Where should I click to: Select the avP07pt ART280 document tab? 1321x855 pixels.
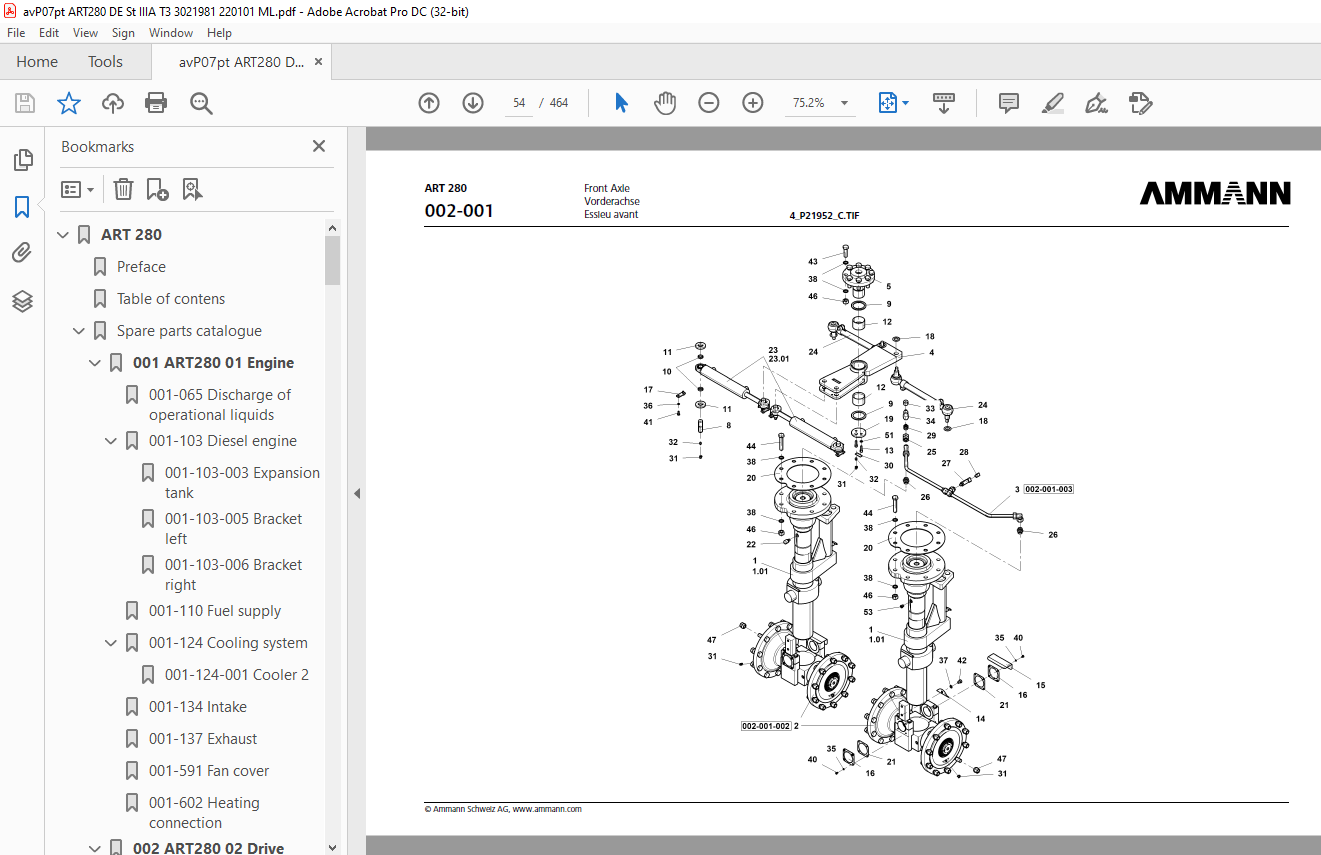[x=242, y=62]
